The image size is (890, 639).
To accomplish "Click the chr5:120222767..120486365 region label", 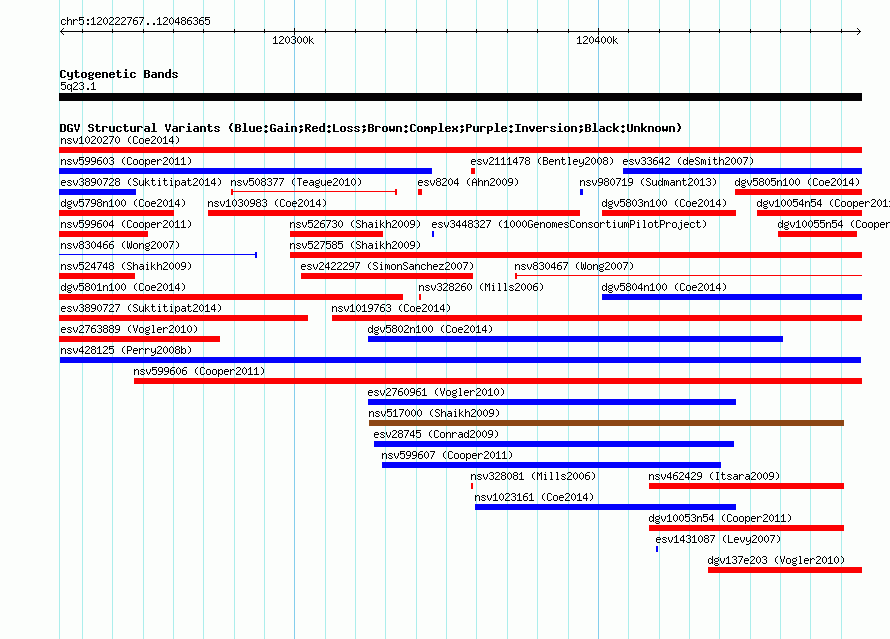I will [x=135, y=21].
